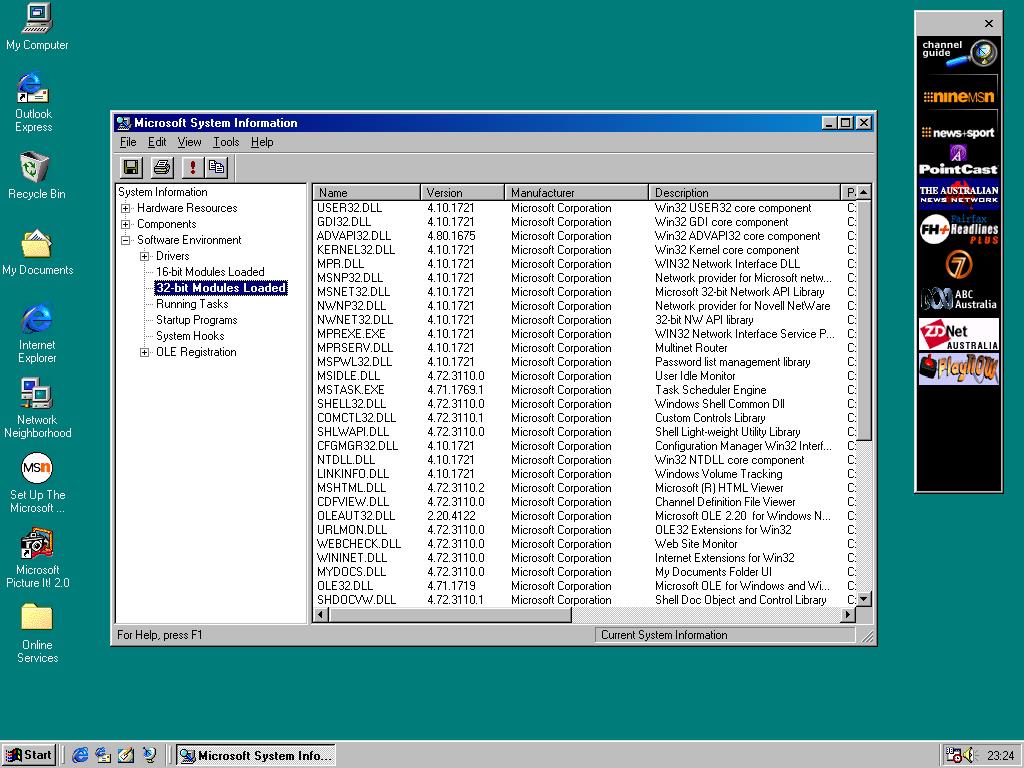This screenshot has height=768, width=1024.
Task: Open the File menu
Action: [128, 142]
